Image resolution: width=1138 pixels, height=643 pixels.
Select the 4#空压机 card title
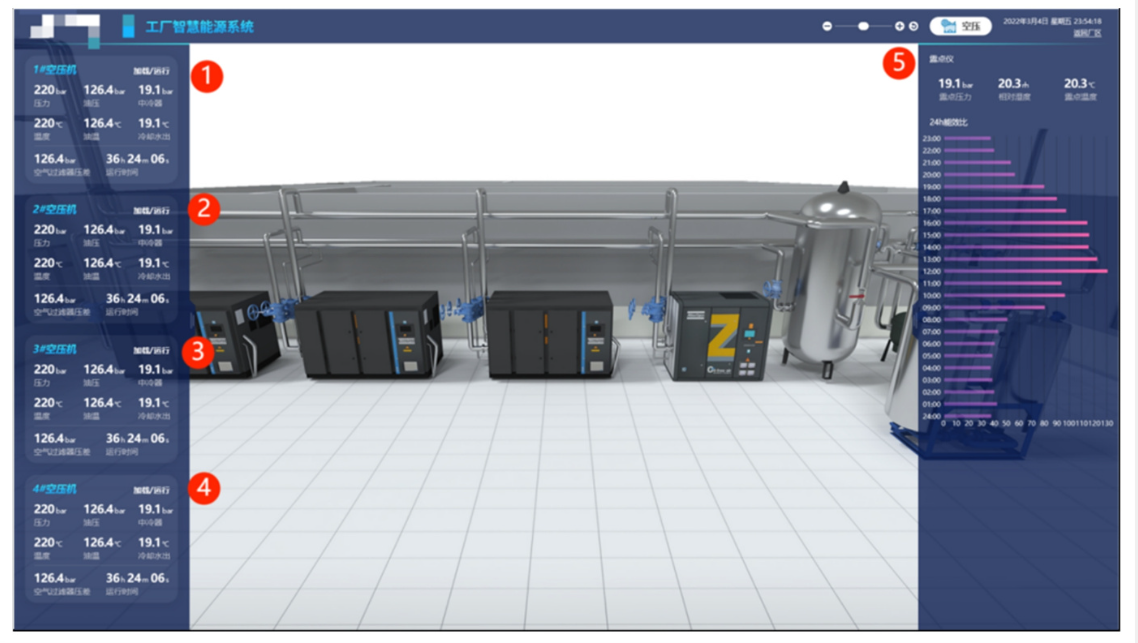54,488
